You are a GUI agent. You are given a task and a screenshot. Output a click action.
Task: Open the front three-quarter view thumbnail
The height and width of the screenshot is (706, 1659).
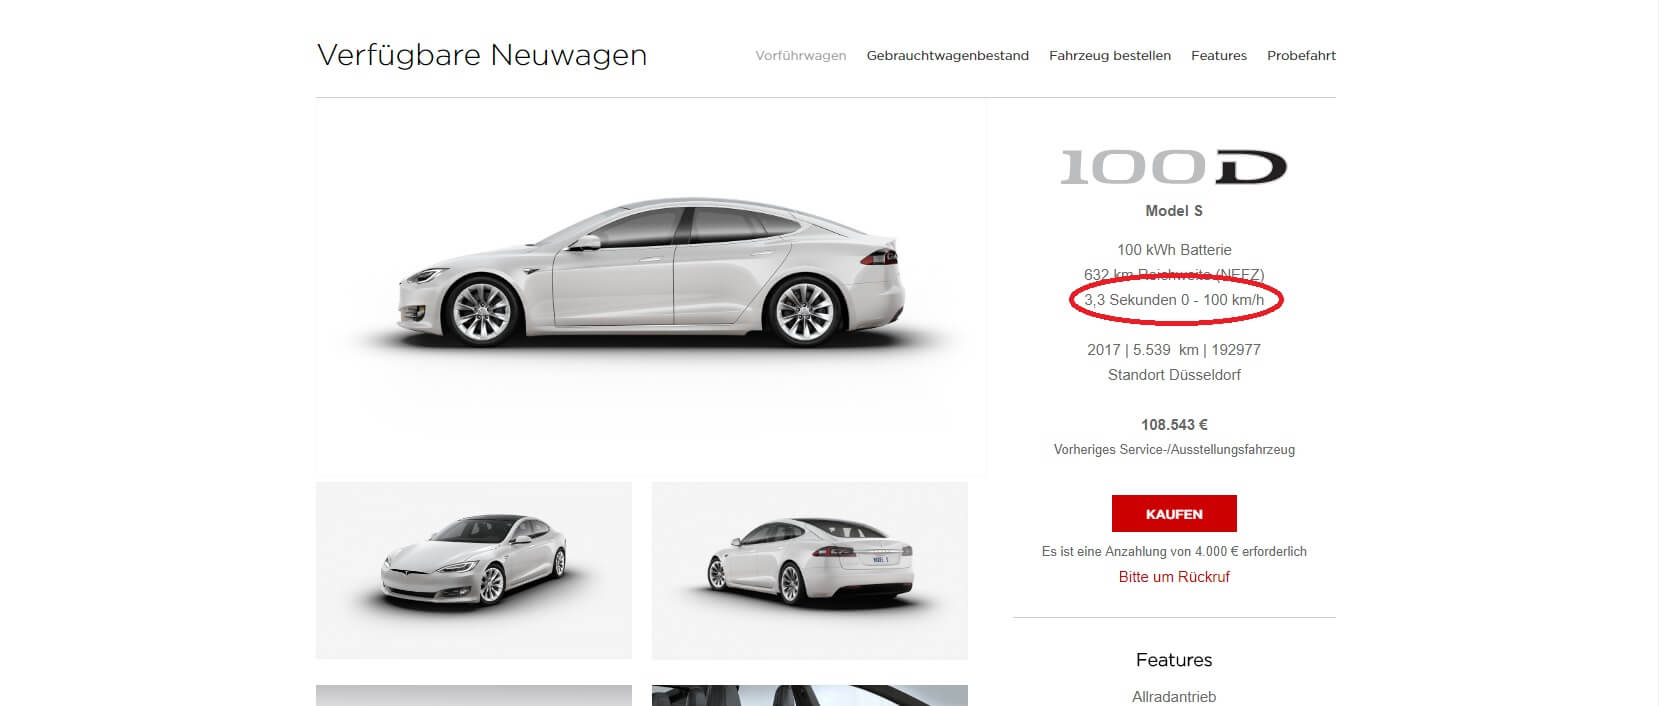pos(473,570)
